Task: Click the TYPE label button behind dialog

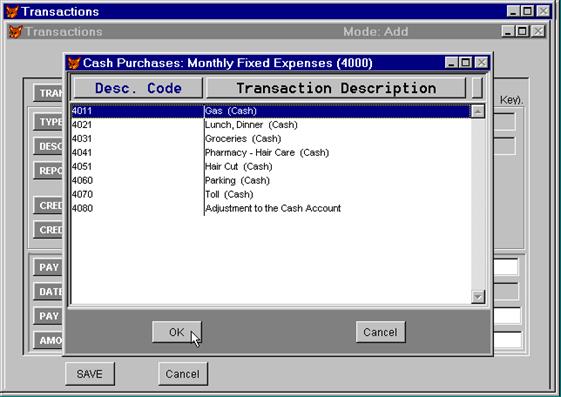Action: tap(49, 122)
